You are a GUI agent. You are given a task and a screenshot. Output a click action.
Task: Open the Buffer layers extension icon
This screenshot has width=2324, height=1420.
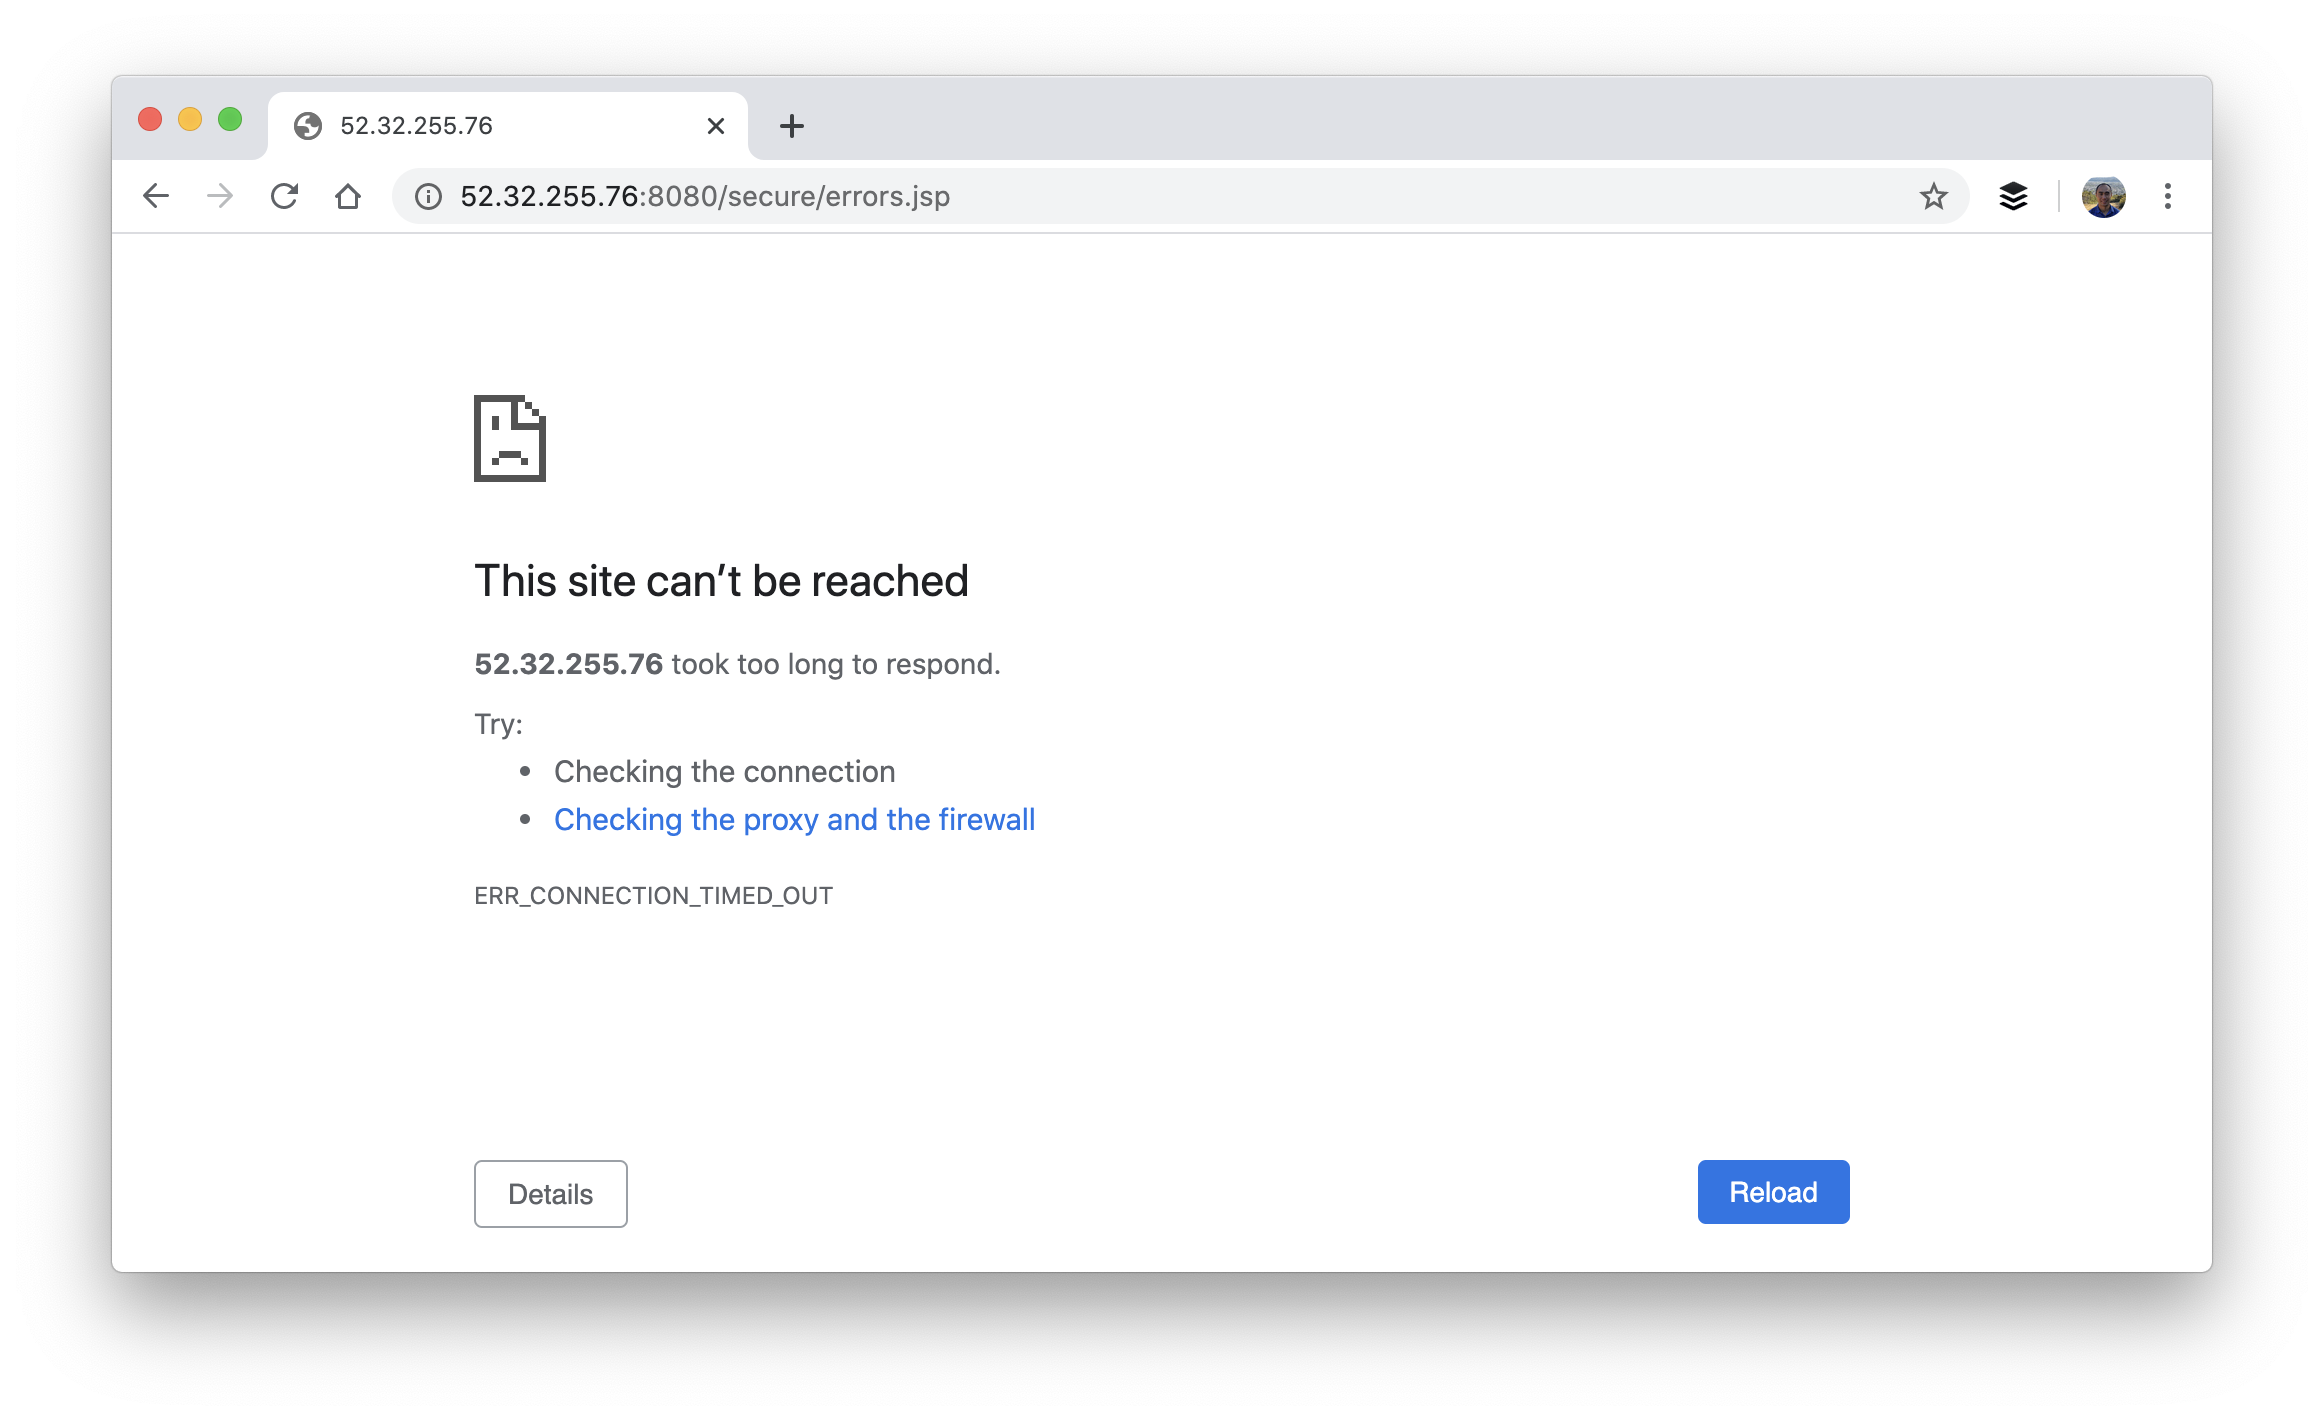2013,196
